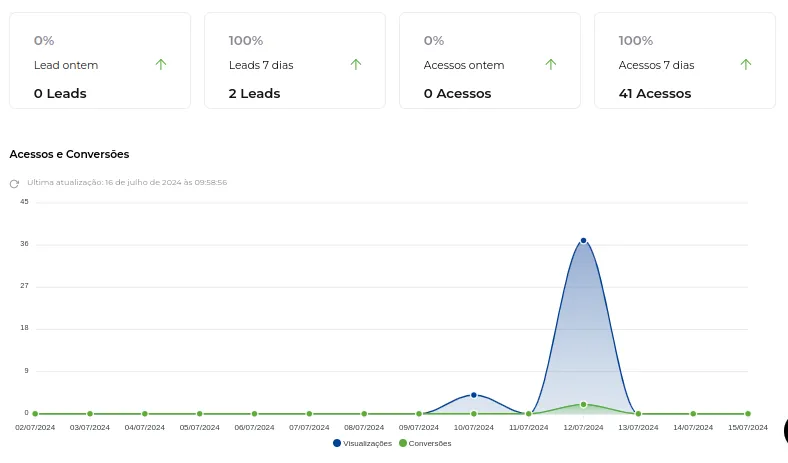Select the green Conversões point on 12/07/2024
Image resolution: width=788 pixels, height=463 pixels.
pyautogui.click(x=583, y=404)
